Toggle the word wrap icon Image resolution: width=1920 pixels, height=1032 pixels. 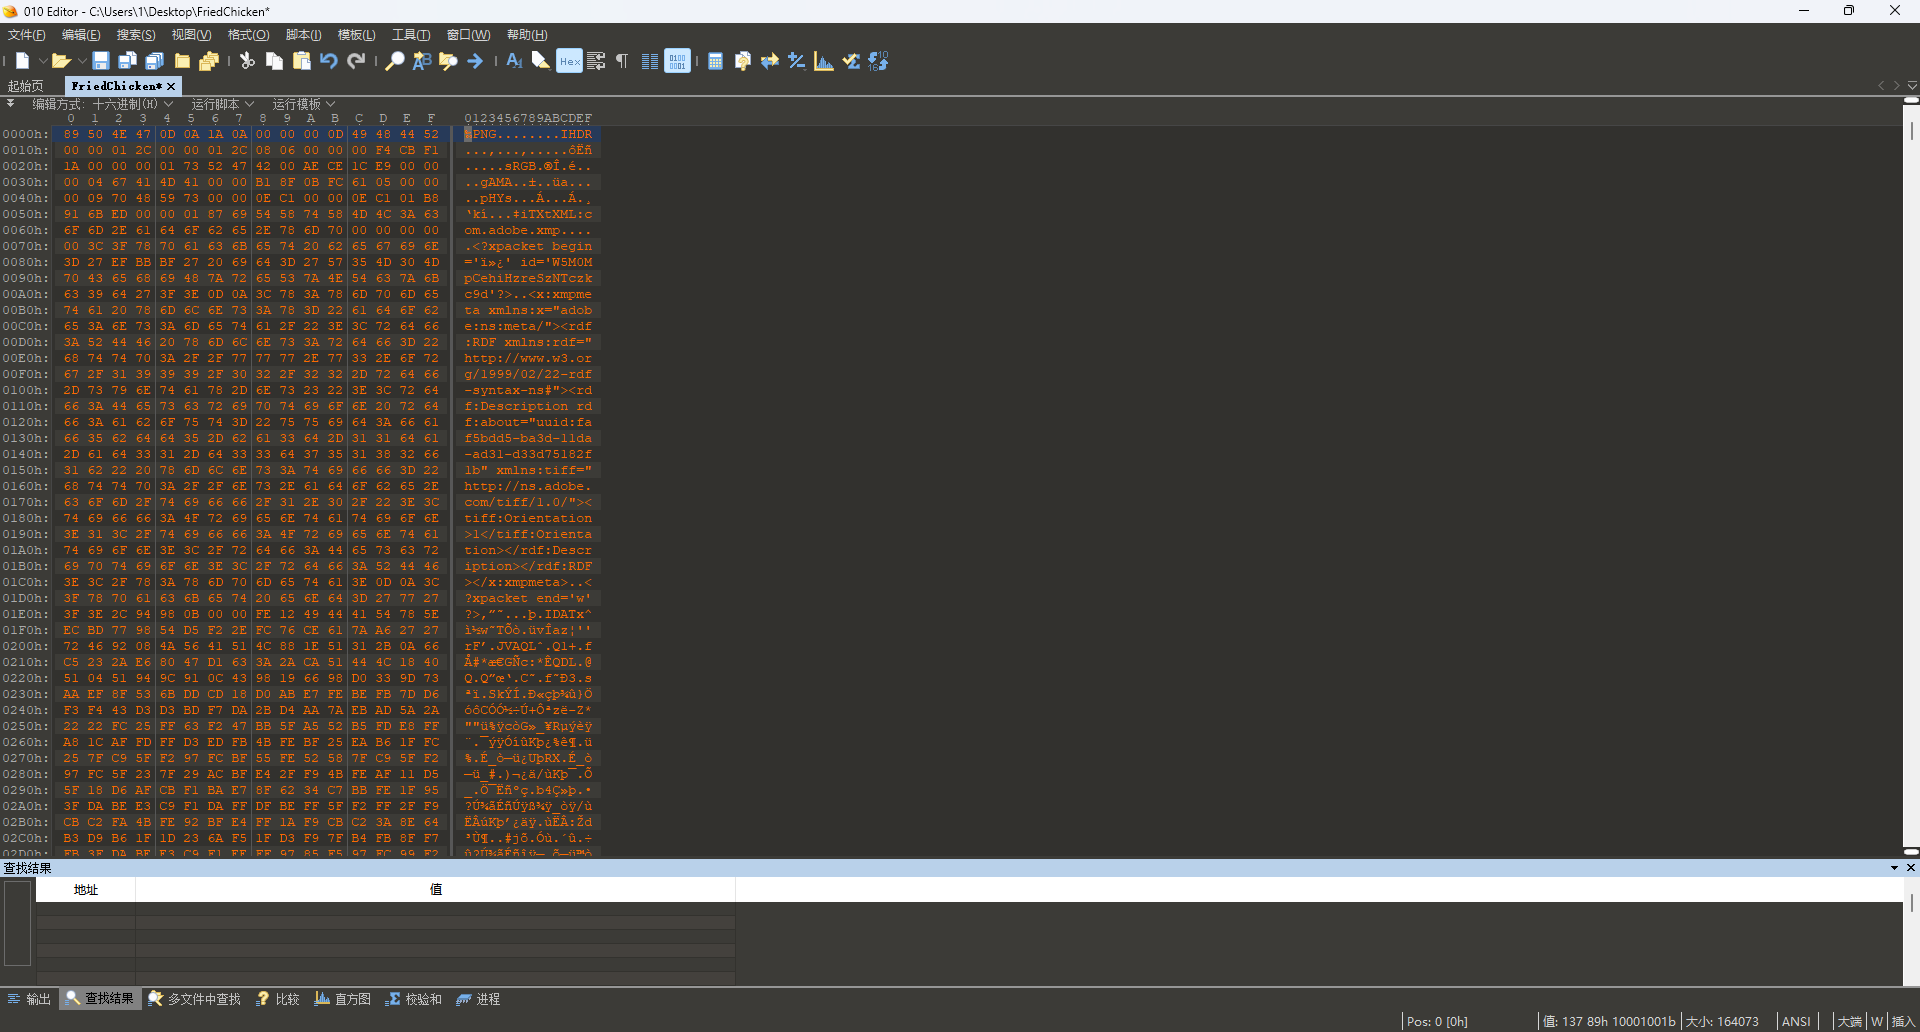point(596,61)
